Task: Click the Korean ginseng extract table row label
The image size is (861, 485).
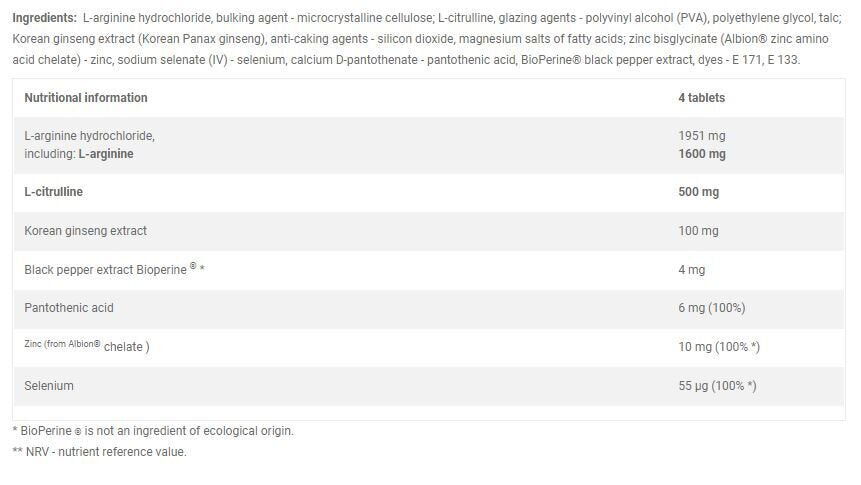Action: pos(85,231)
